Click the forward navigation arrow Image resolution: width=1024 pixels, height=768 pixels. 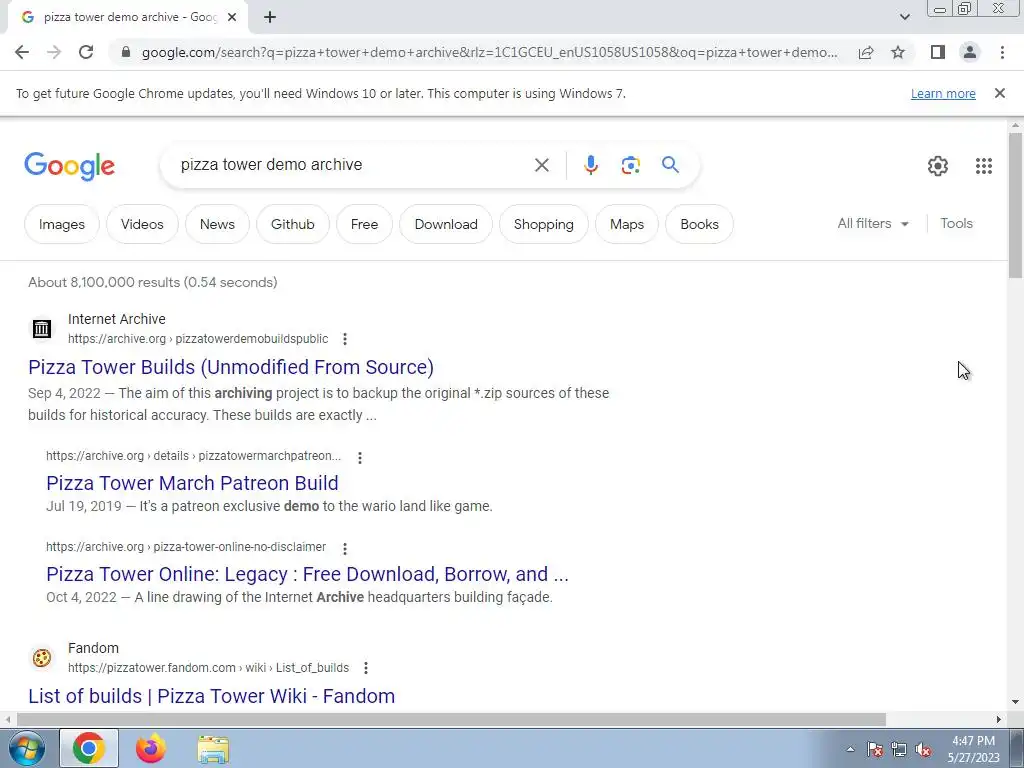[x=54, y=52]
